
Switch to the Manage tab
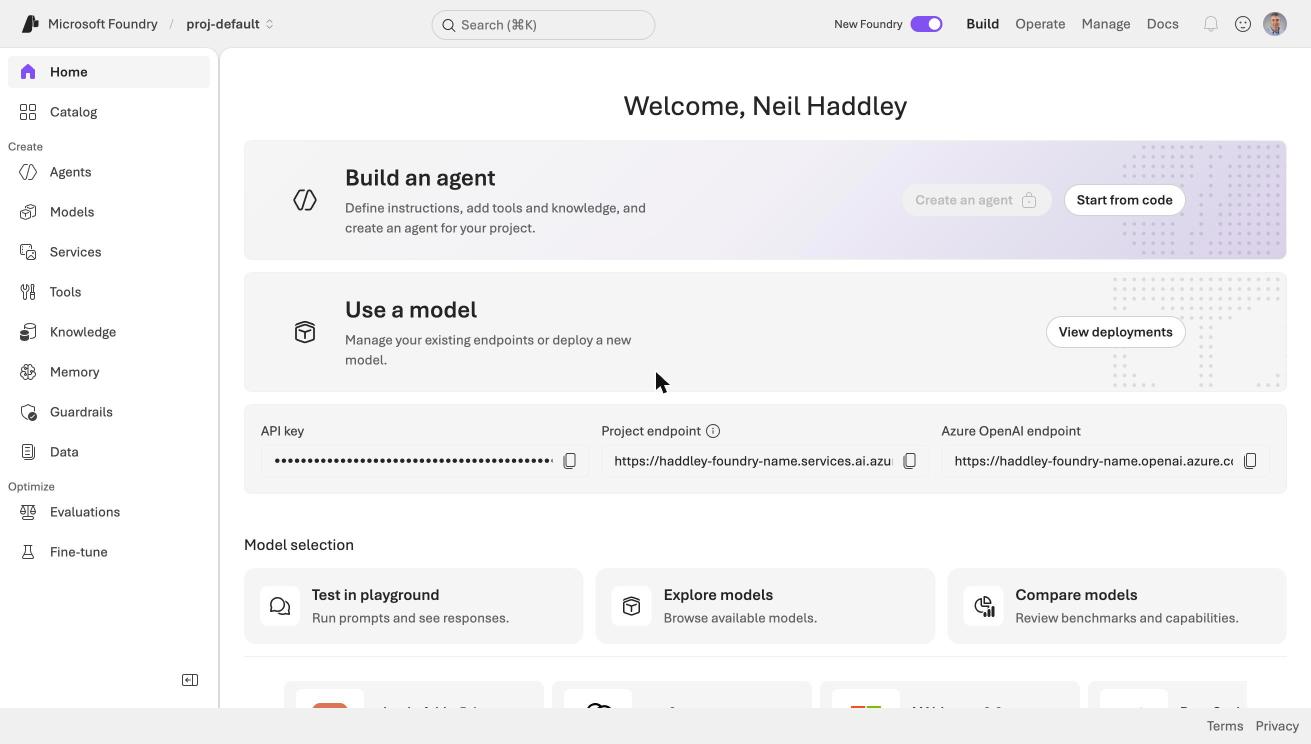[x=1105, y=24]
